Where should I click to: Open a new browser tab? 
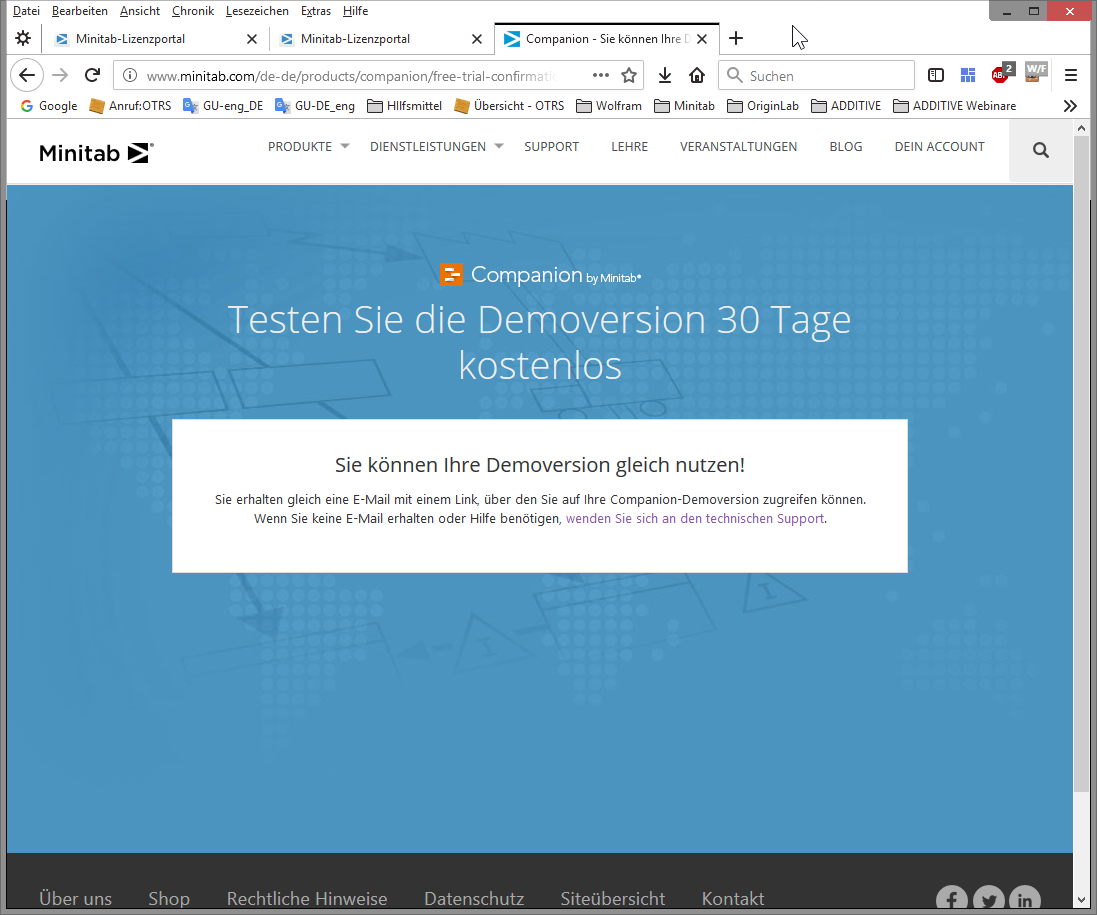[736, 38]
